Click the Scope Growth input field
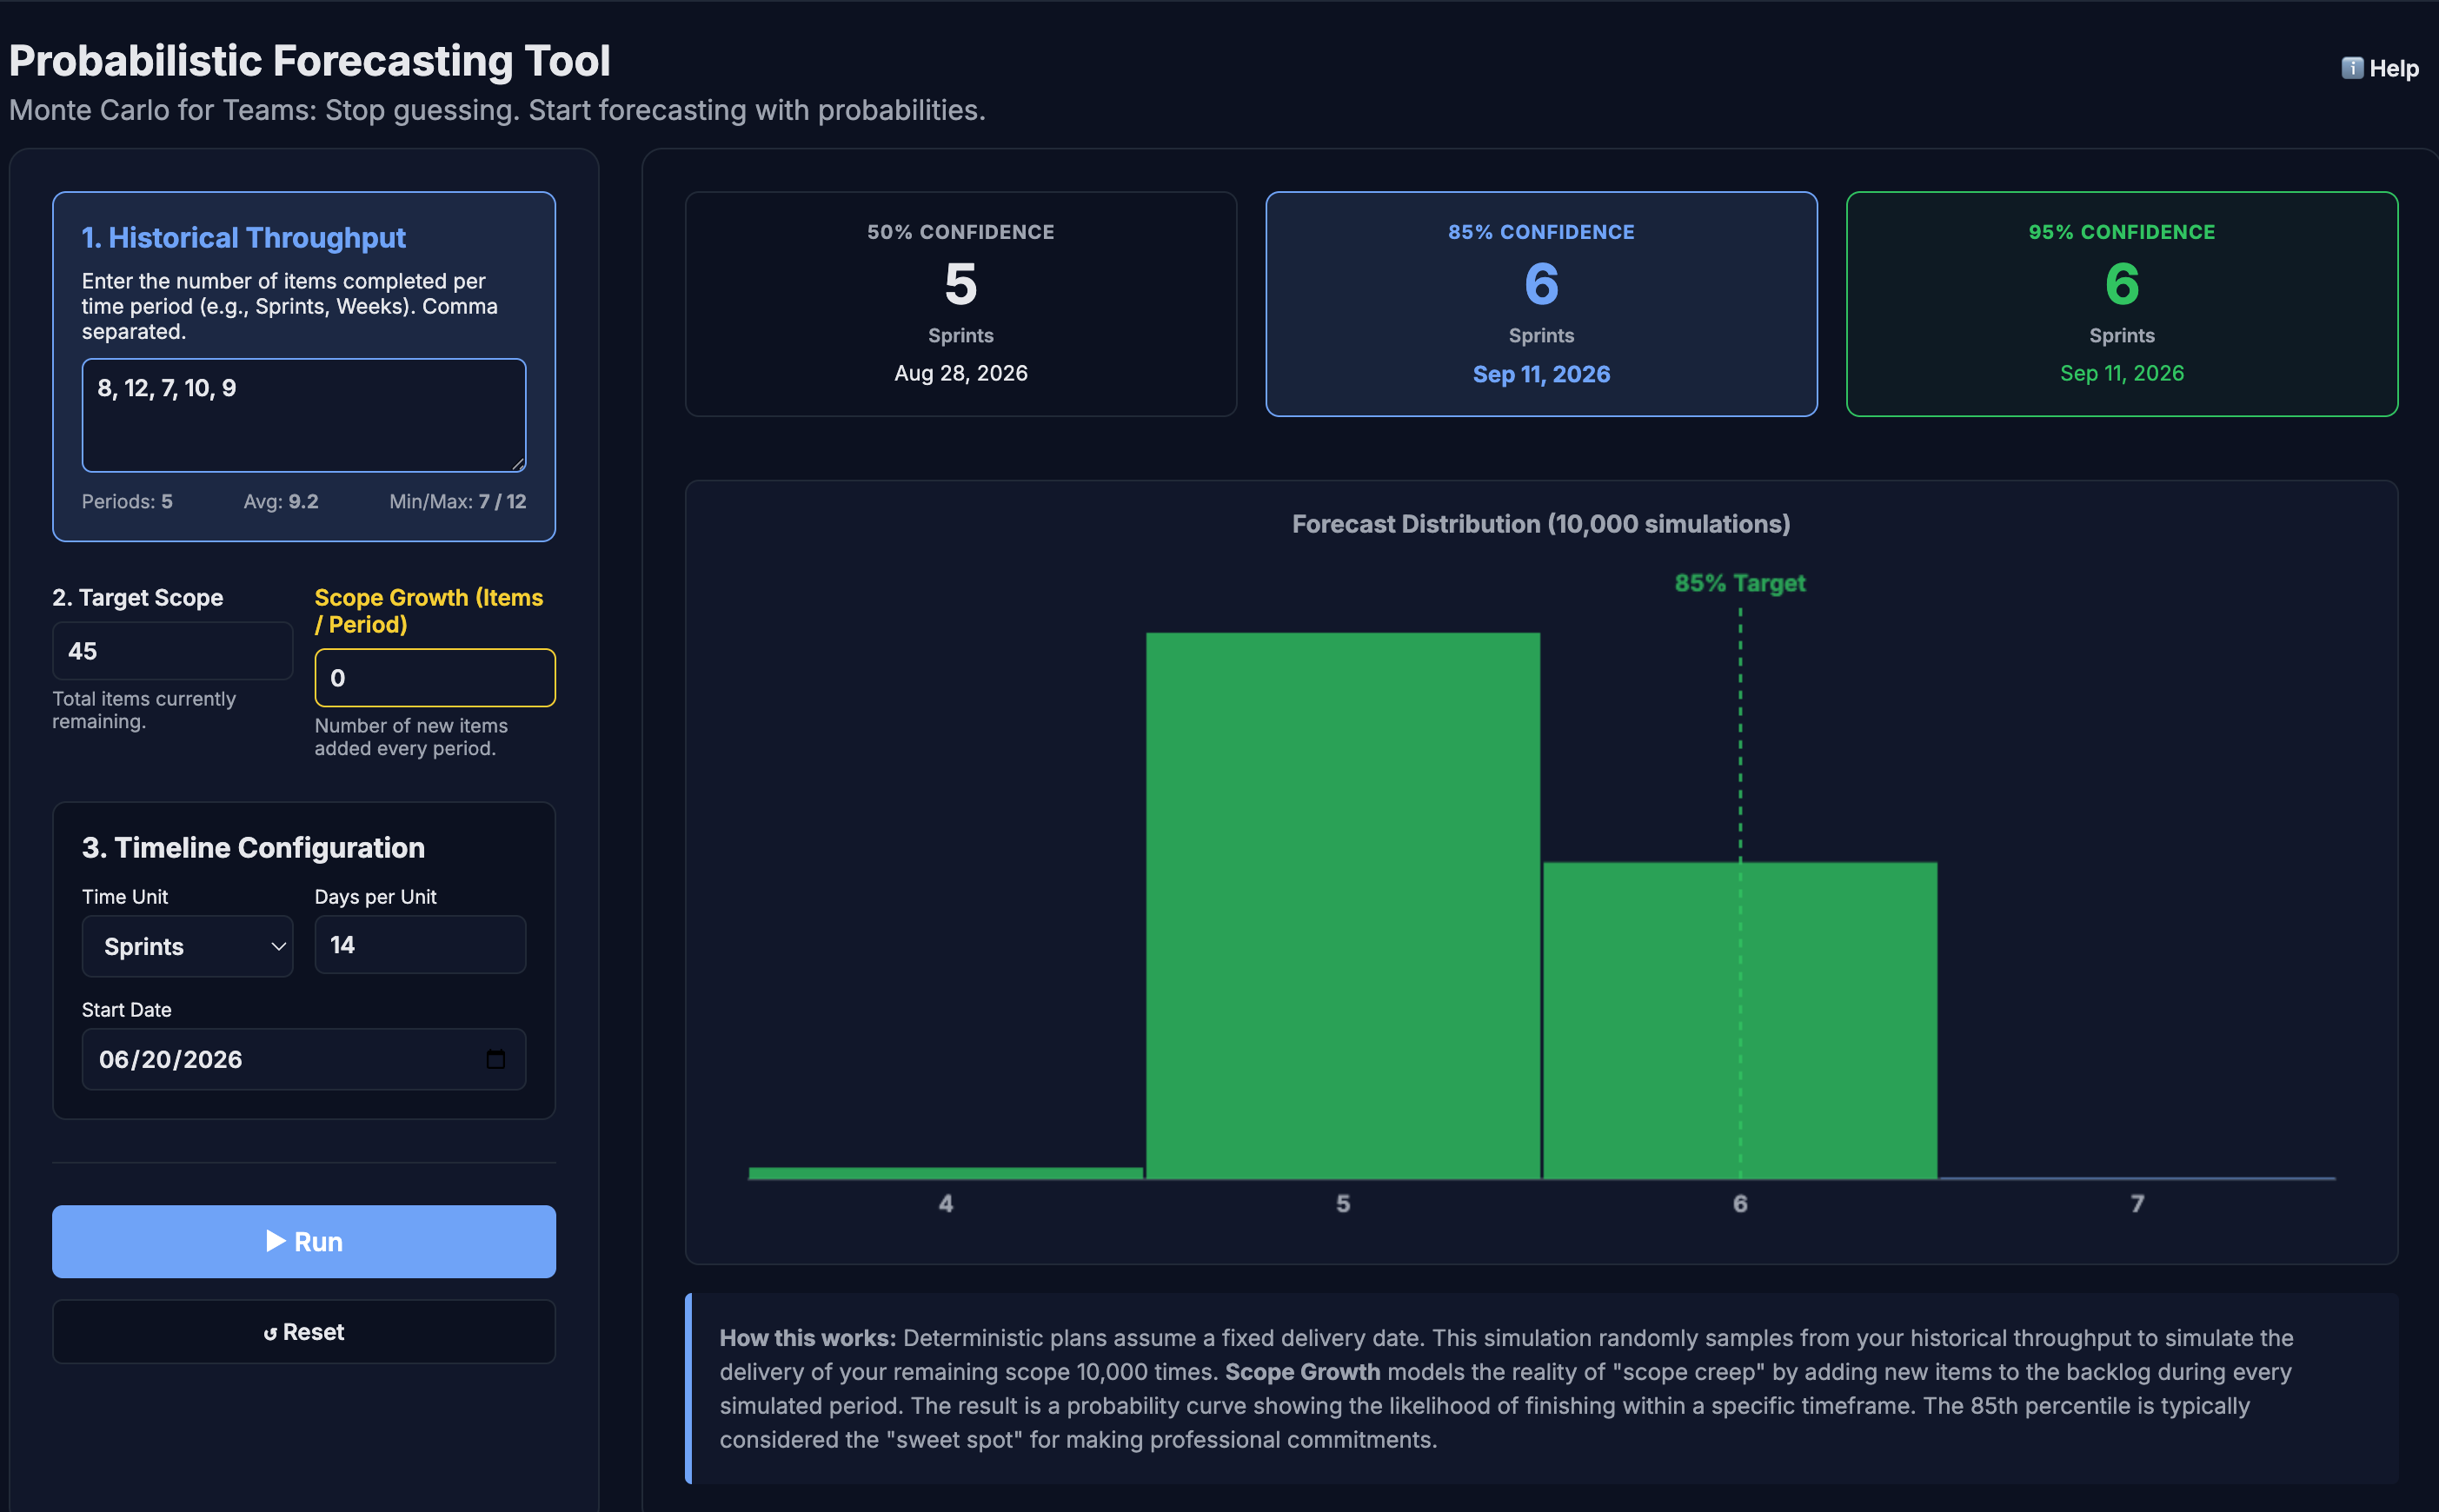The width and height of the screenshot is (2439, 1512). tap(435, 678)
